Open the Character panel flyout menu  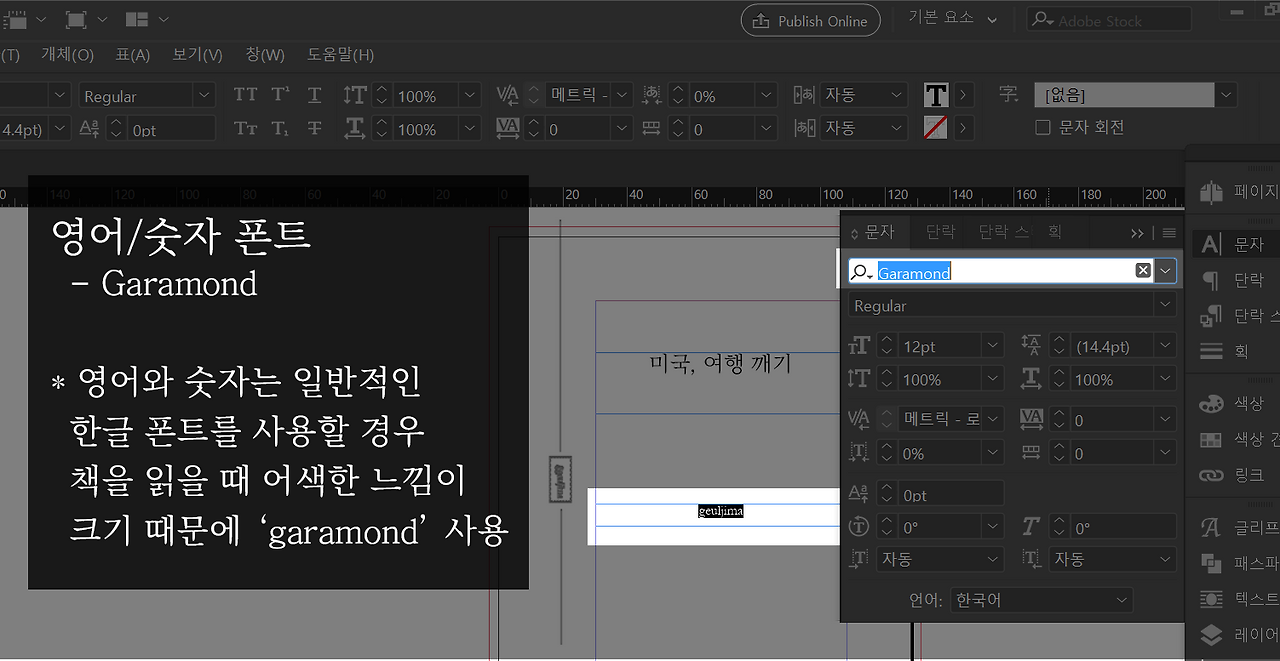pos(1169,232)
